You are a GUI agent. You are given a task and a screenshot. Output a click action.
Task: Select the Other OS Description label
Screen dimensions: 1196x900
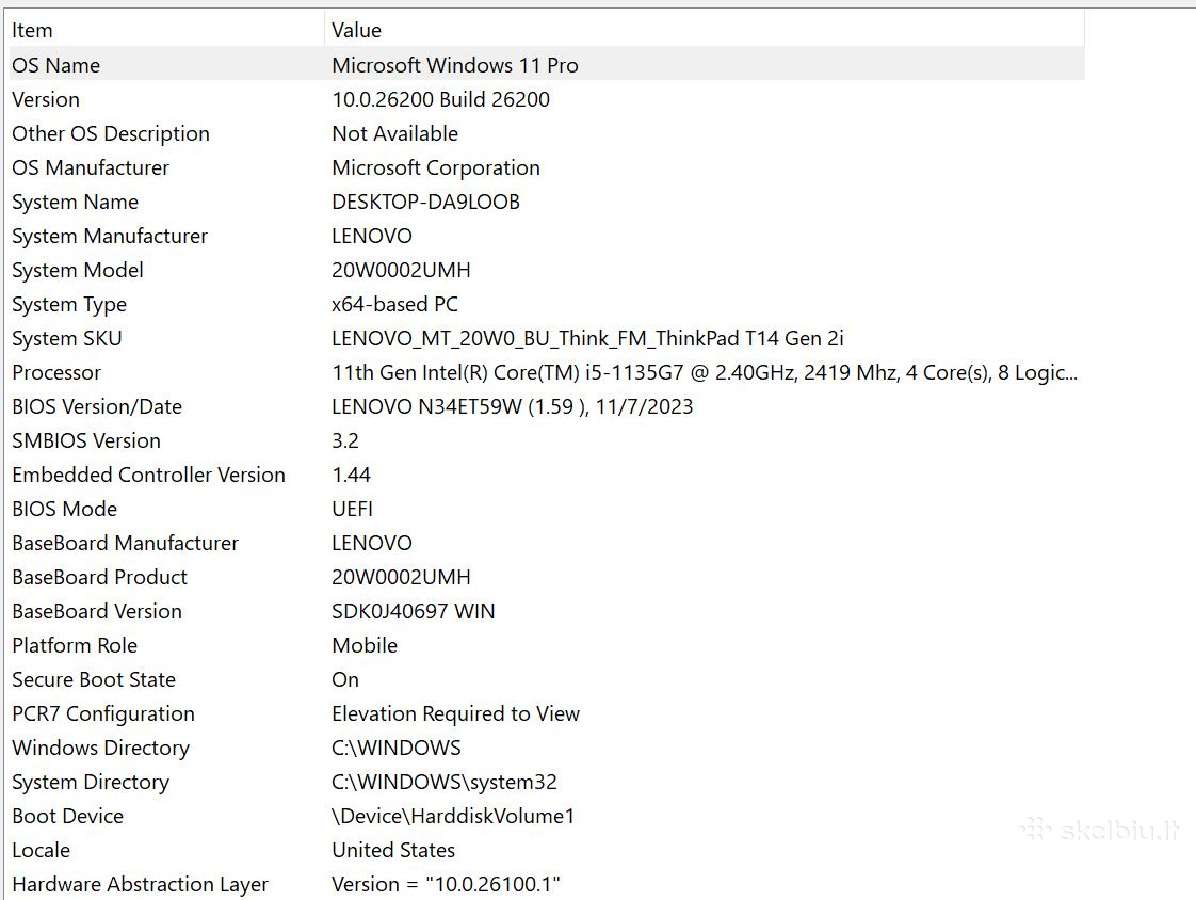(111, 133)
